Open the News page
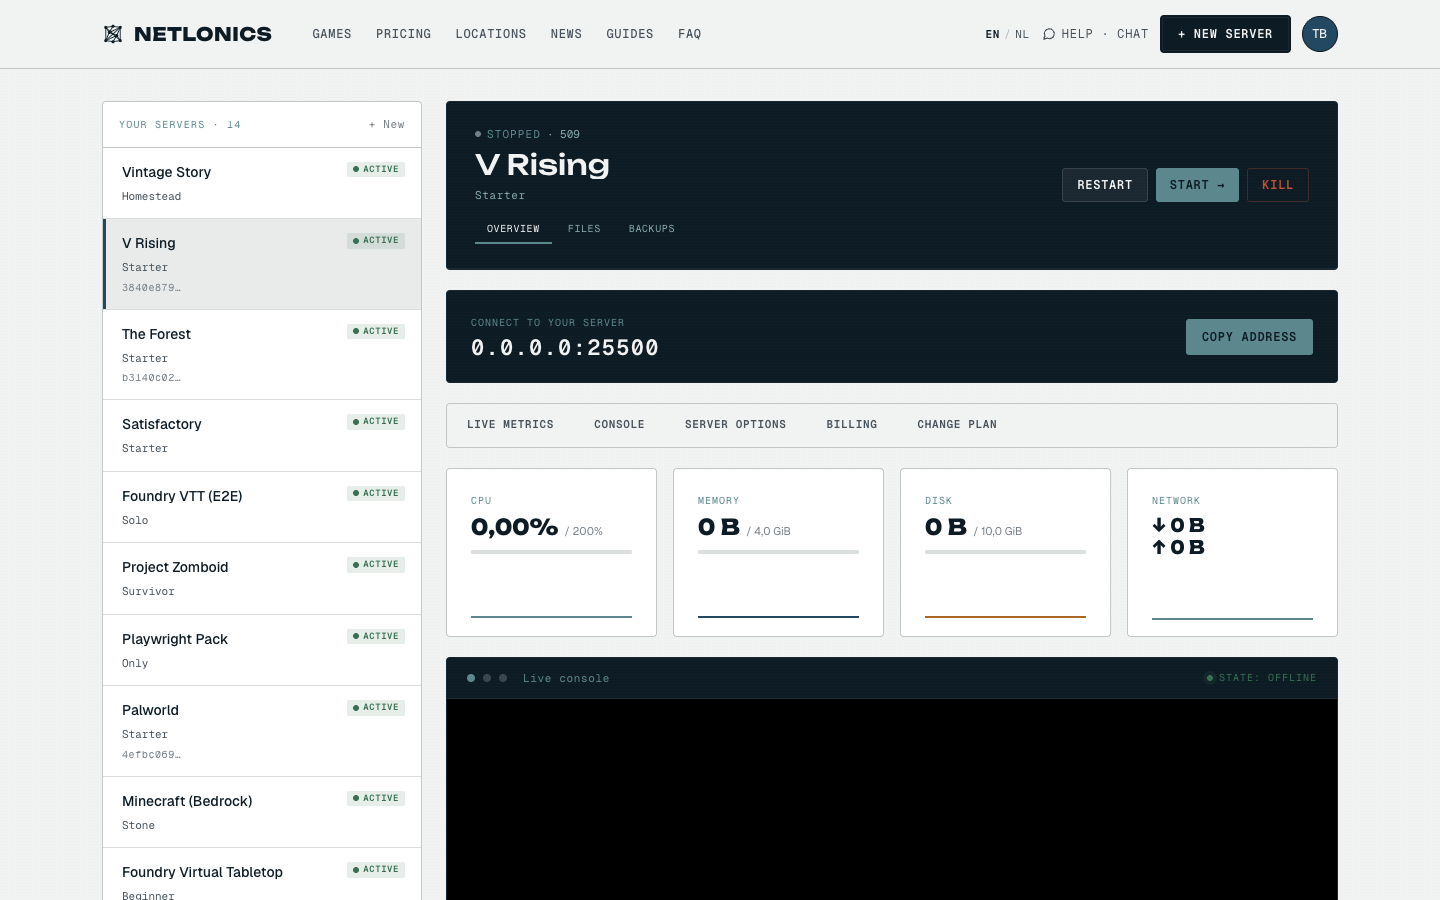The image size is (1440, 900). point(566,34)
